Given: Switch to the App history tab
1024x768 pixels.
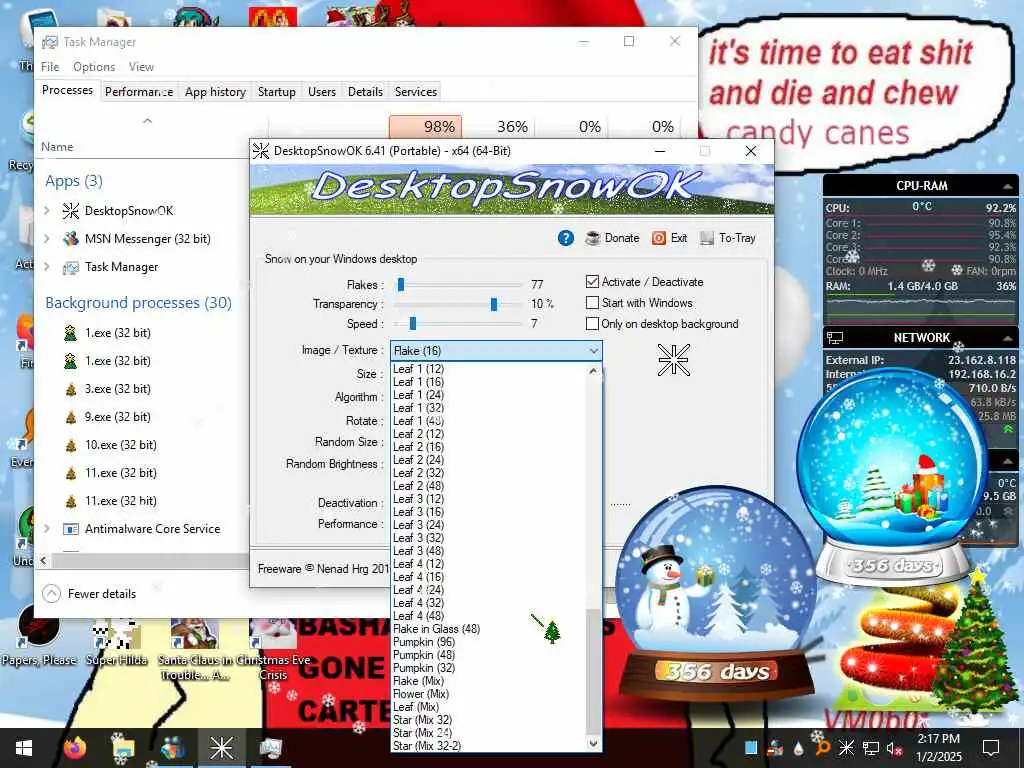Looking at the screenshot, I should (216, 92).
